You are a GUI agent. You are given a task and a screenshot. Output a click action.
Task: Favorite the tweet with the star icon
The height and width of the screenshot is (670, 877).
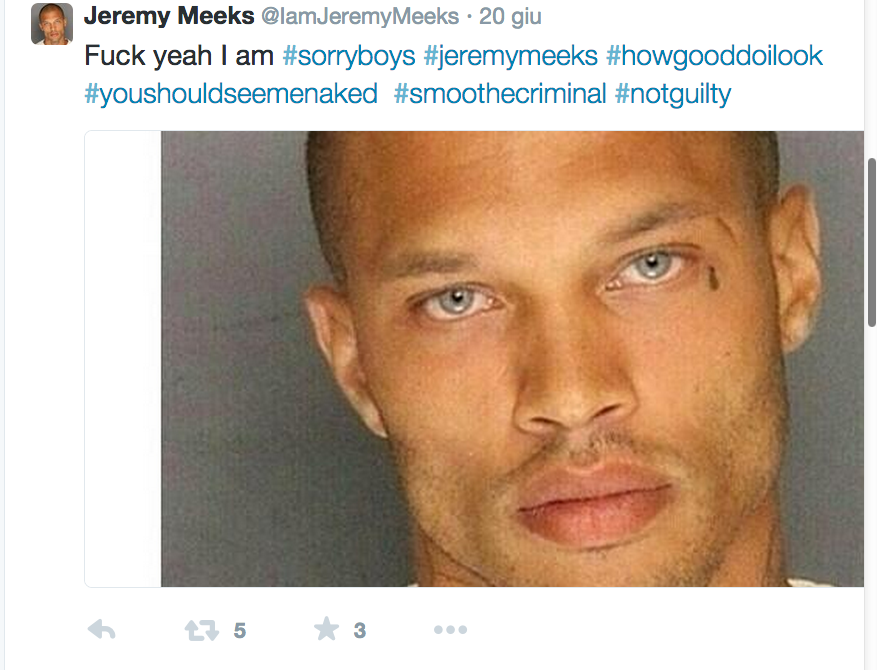(326, 629)
